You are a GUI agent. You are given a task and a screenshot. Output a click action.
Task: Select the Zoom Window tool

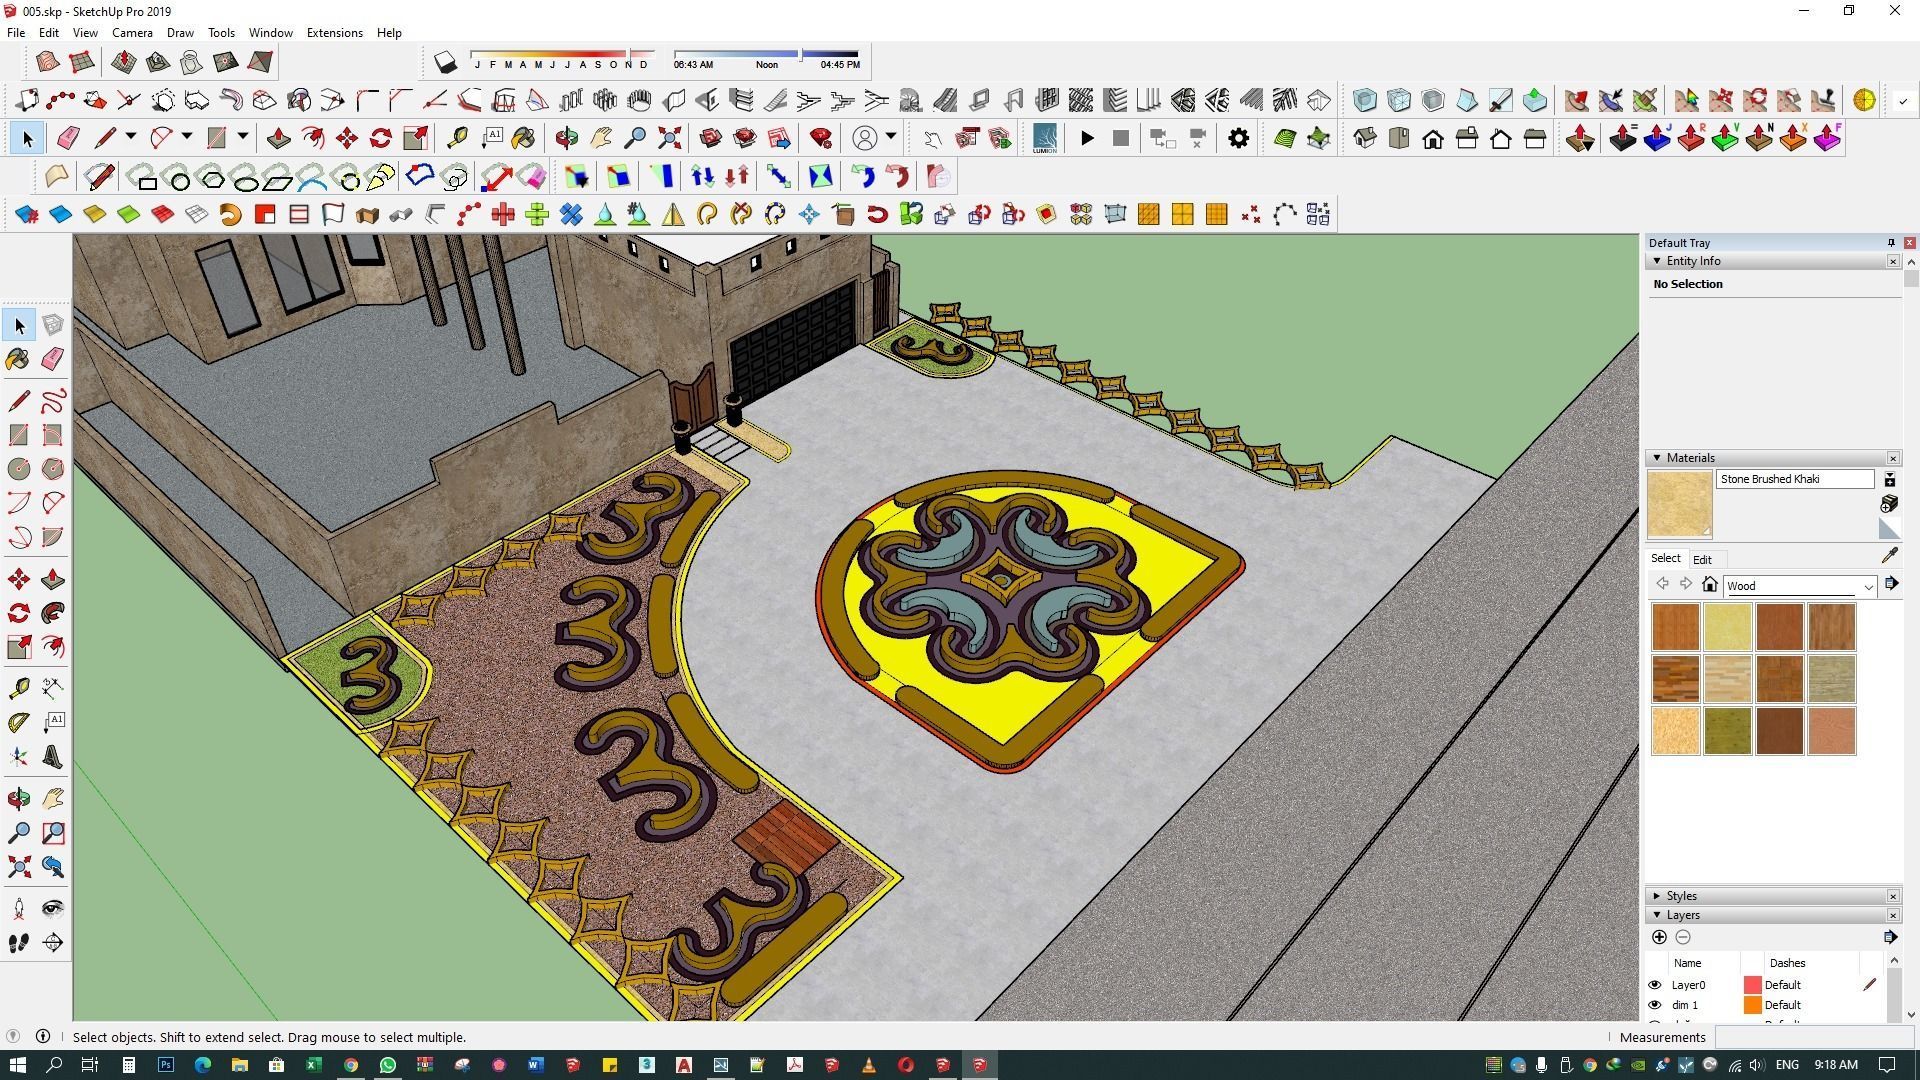[x=53, y=832]
